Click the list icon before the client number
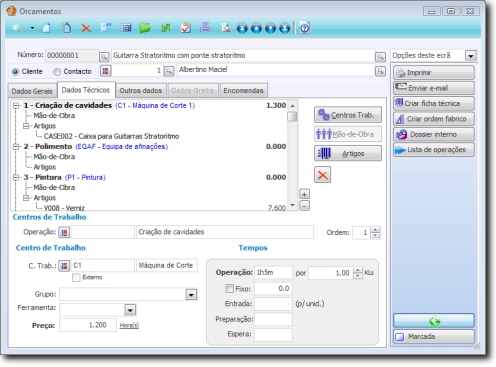The image size is (496, 367). (106, 71)
